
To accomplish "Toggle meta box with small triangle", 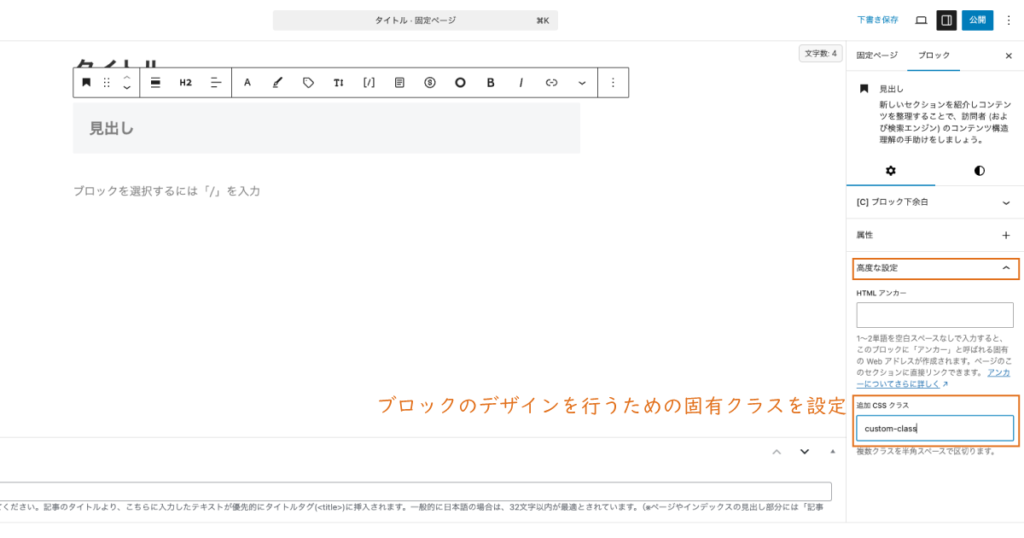I will [x=833, y=451].
